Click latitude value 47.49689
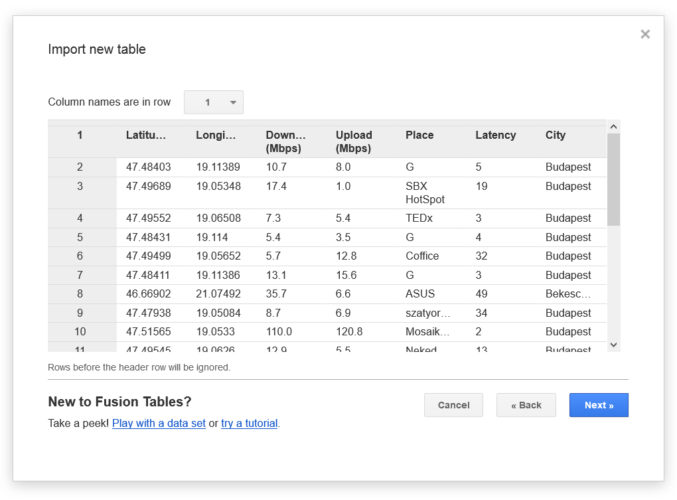This screenshot has height=500, width=677. pos(148,186)
